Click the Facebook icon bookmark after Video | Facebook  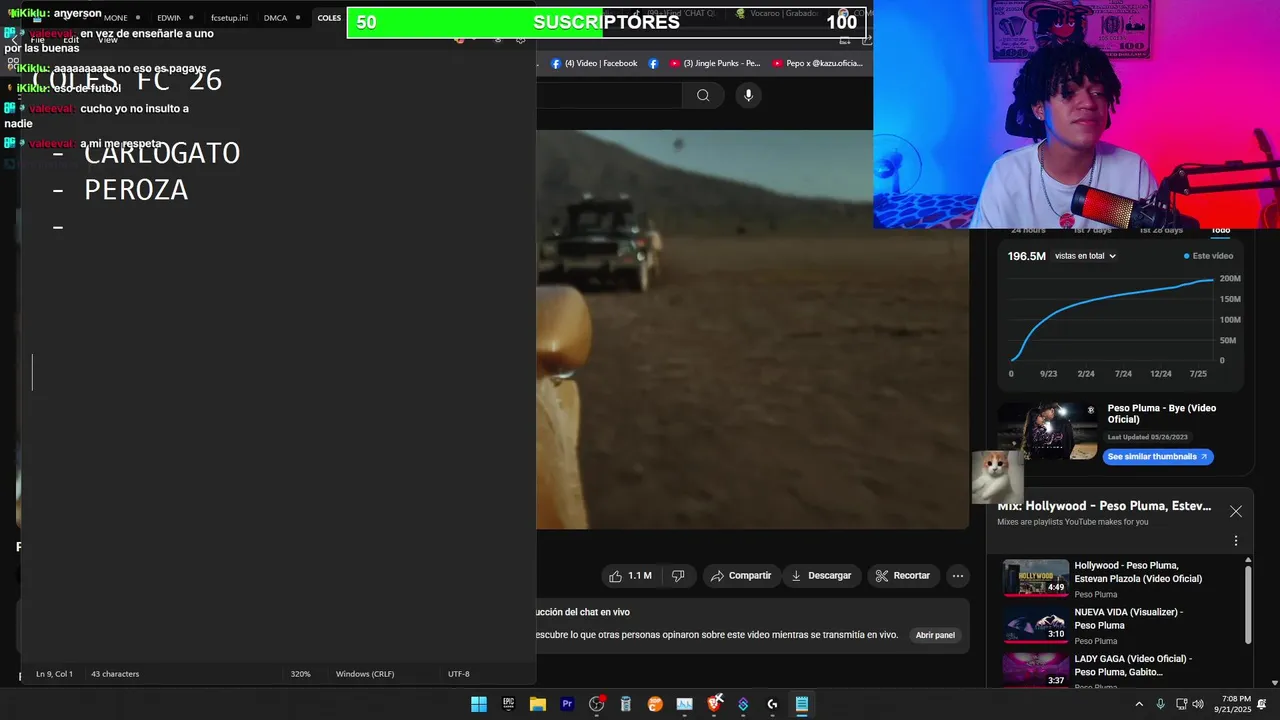point(653,63)
